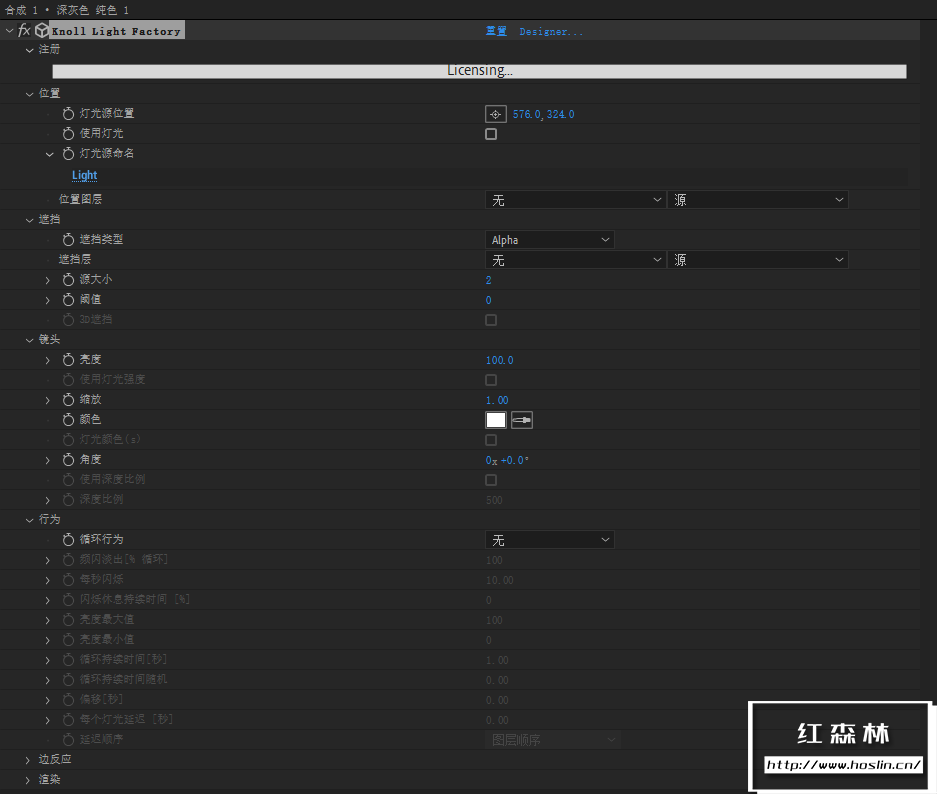Enable the 使用灯光 checkbox

click(x=491, y=133)
